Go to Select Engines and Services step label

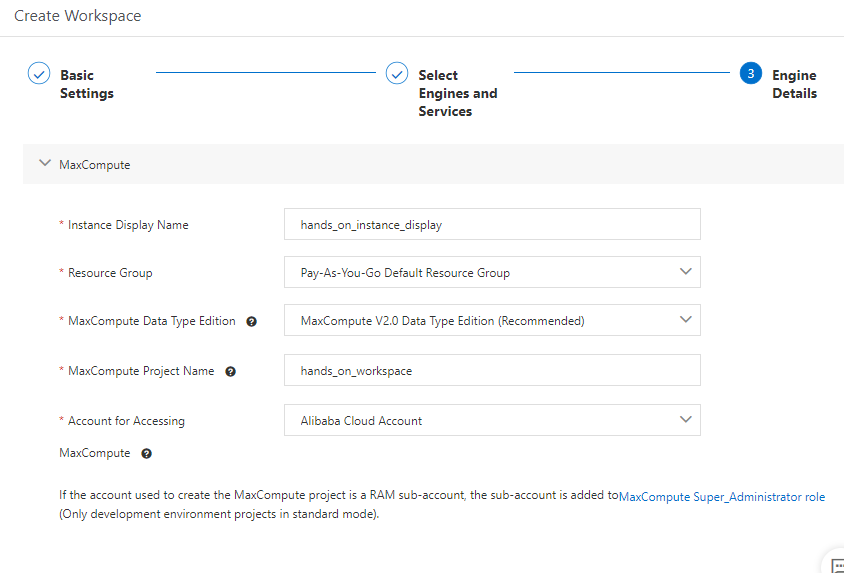point(457,93)
